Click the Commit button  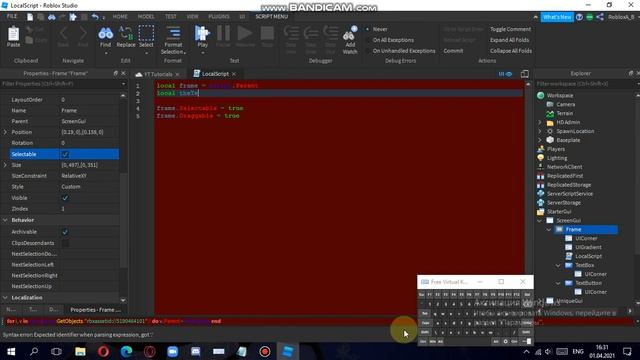[453, 51]
